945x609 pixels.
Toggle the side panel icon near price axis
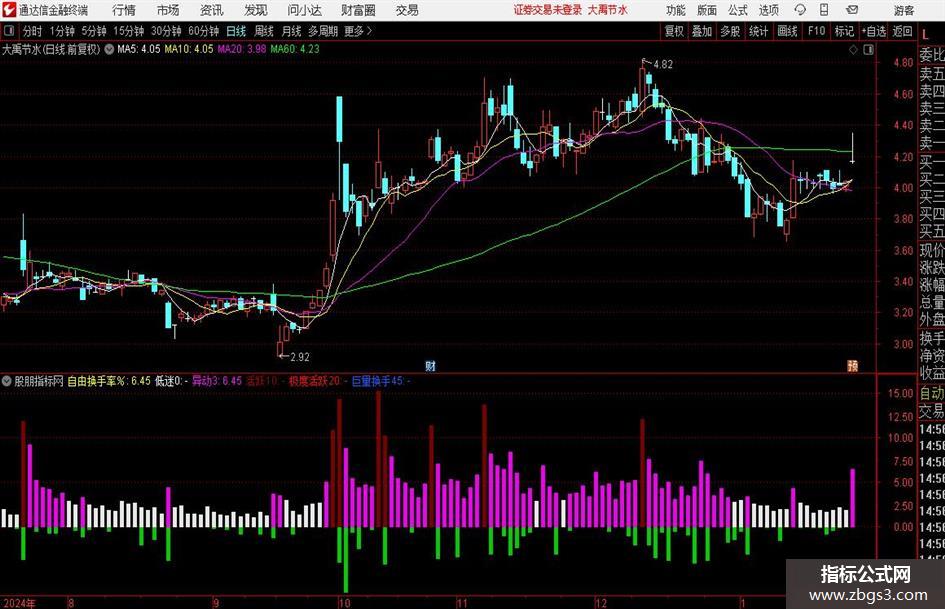point(868,50)
